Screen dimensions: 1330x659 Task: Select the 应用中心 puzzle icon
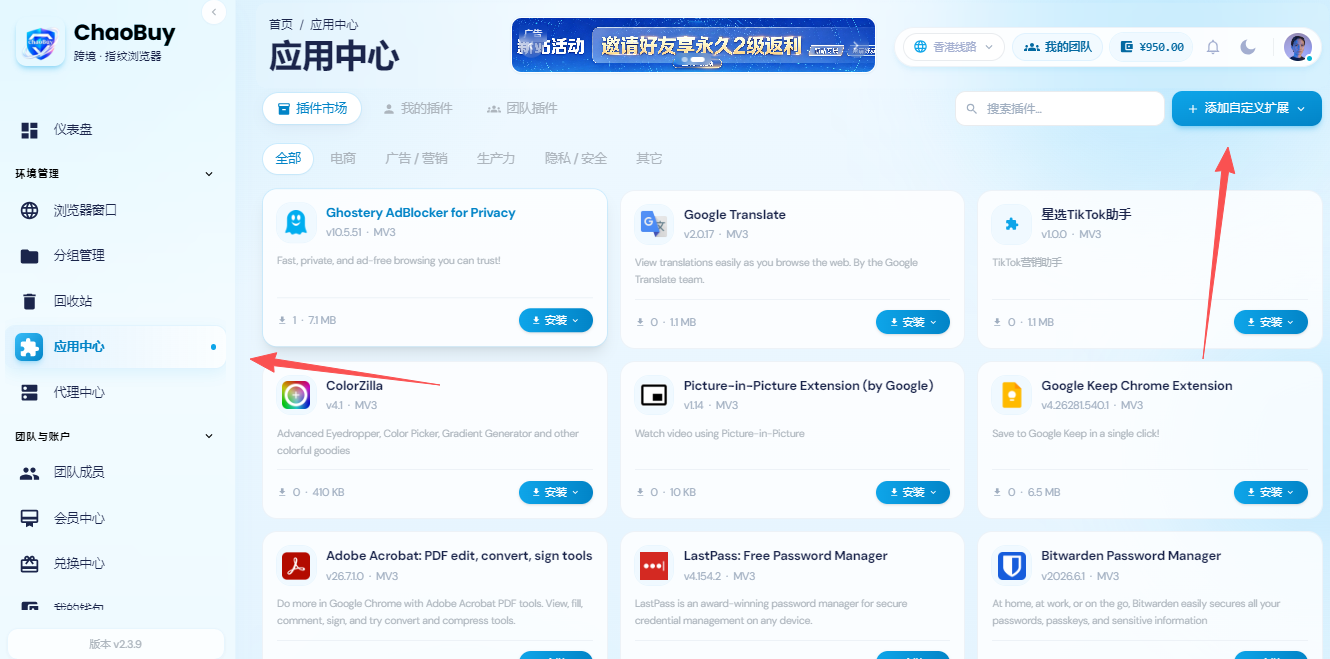click(x=30, y=347)
